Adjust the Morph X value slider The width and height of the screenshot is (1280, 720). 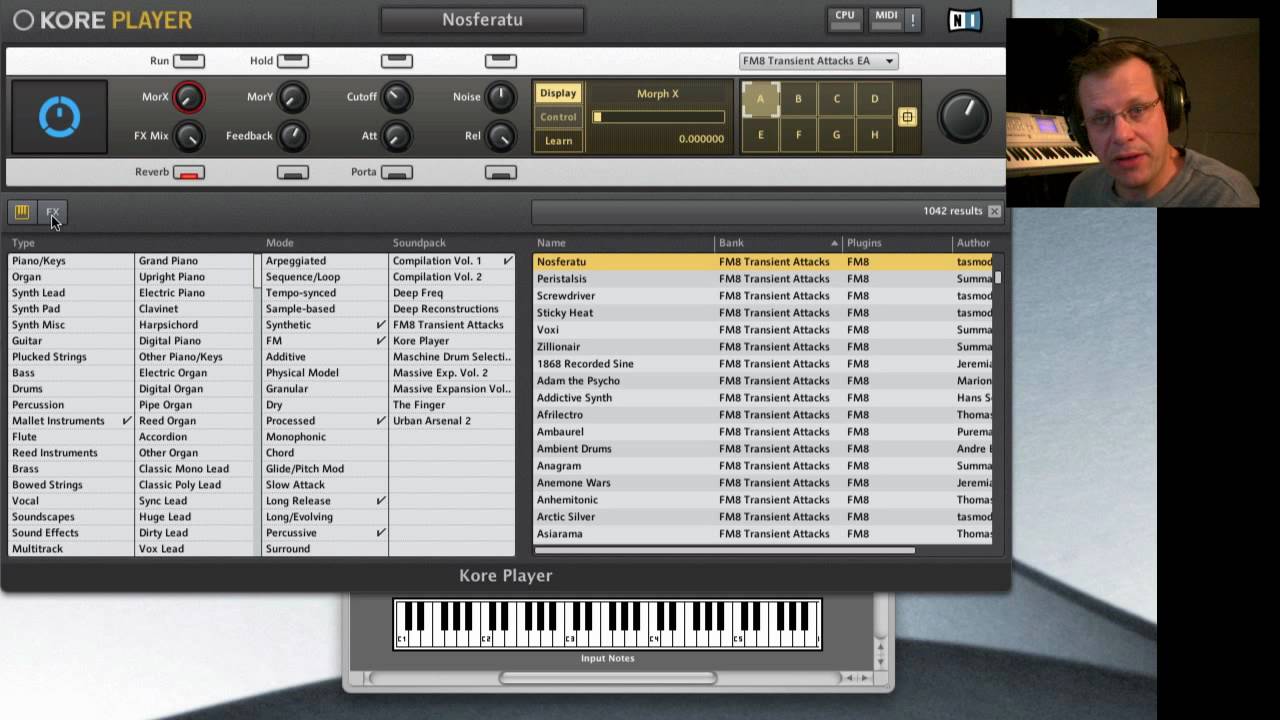click(658, 117)
